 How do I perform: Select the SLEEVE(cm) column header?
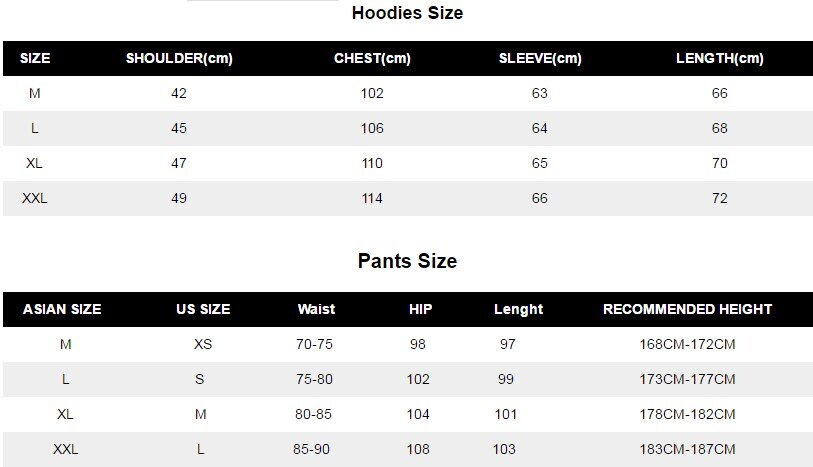point(540,58)
